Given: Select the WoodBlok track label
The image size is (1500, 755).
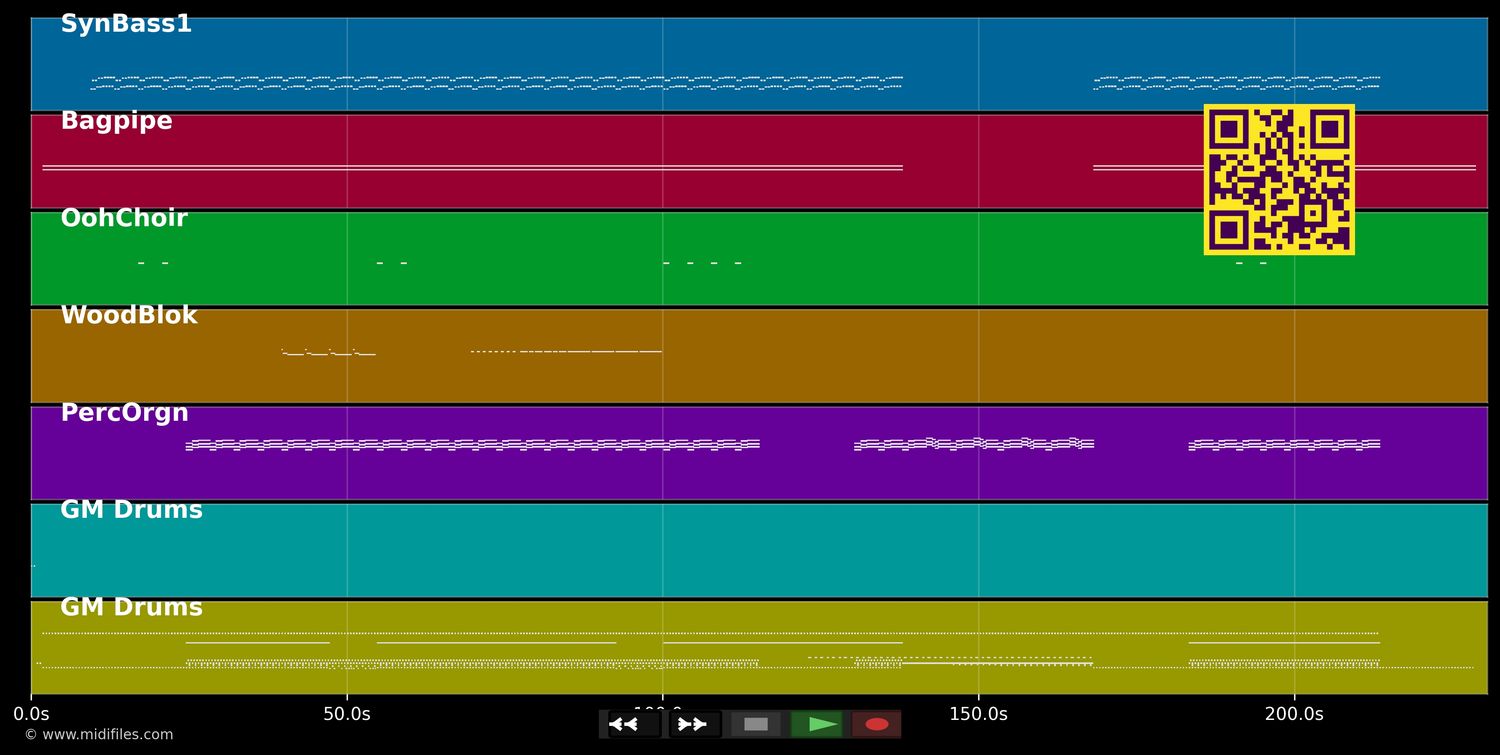Looking at the screenshot, I should tap(129, 315).
